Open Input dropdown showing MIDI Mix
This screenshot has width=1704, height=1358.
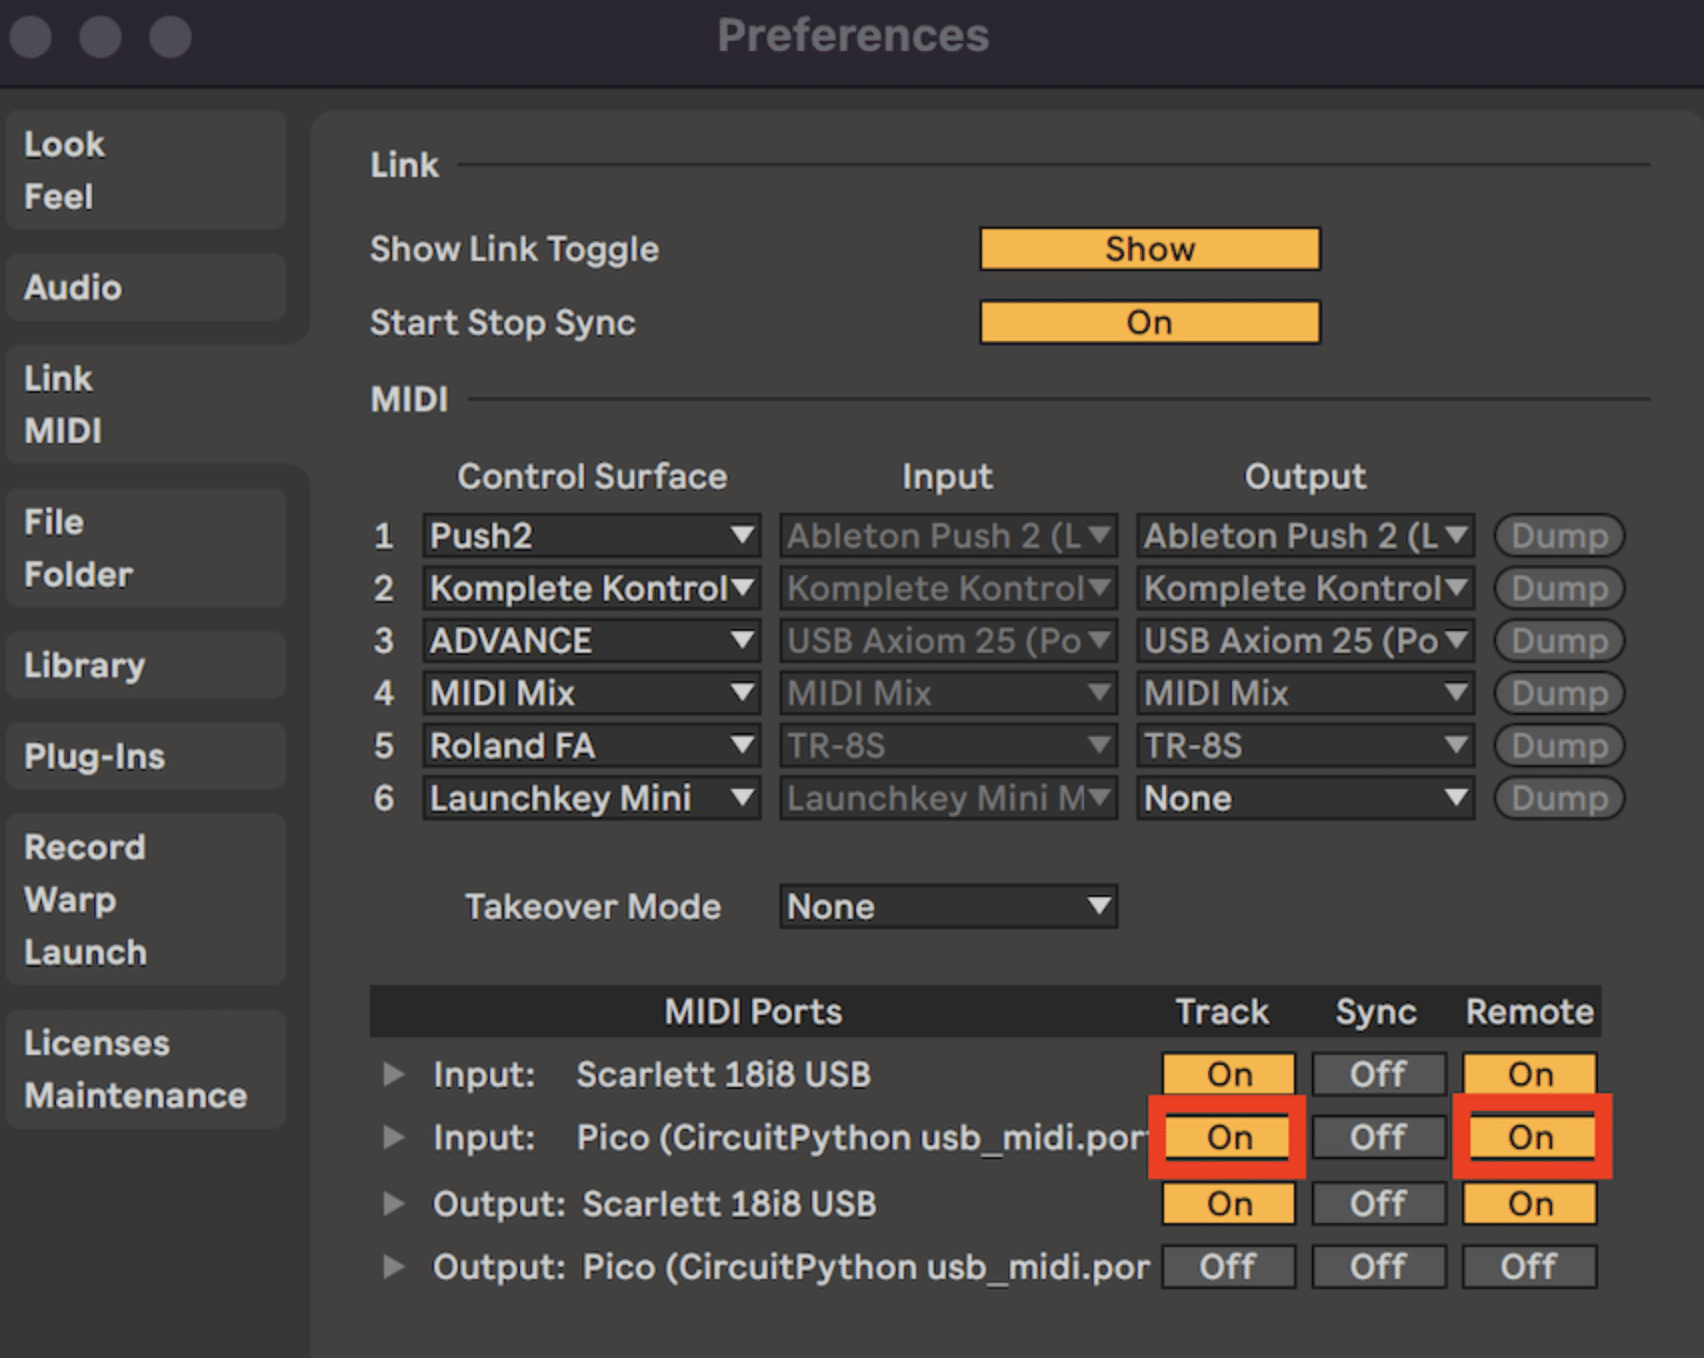pyautogui.click(x=949, y=693)
